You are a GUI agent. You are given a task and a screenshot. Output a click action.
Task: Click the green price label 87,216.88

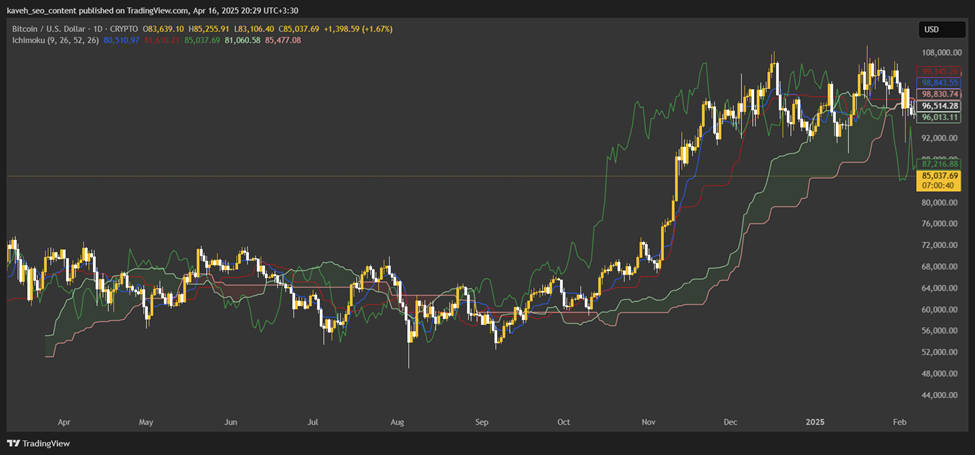click(x=940, y=164)
